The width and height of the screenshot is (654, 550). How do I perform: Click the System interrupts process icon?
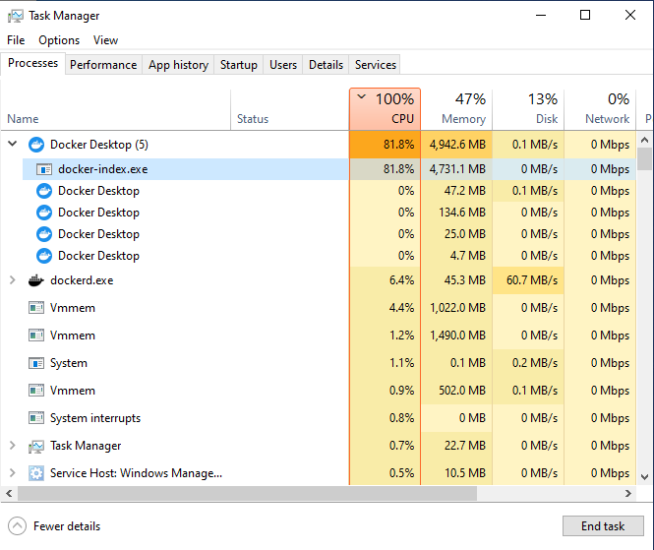37,418
